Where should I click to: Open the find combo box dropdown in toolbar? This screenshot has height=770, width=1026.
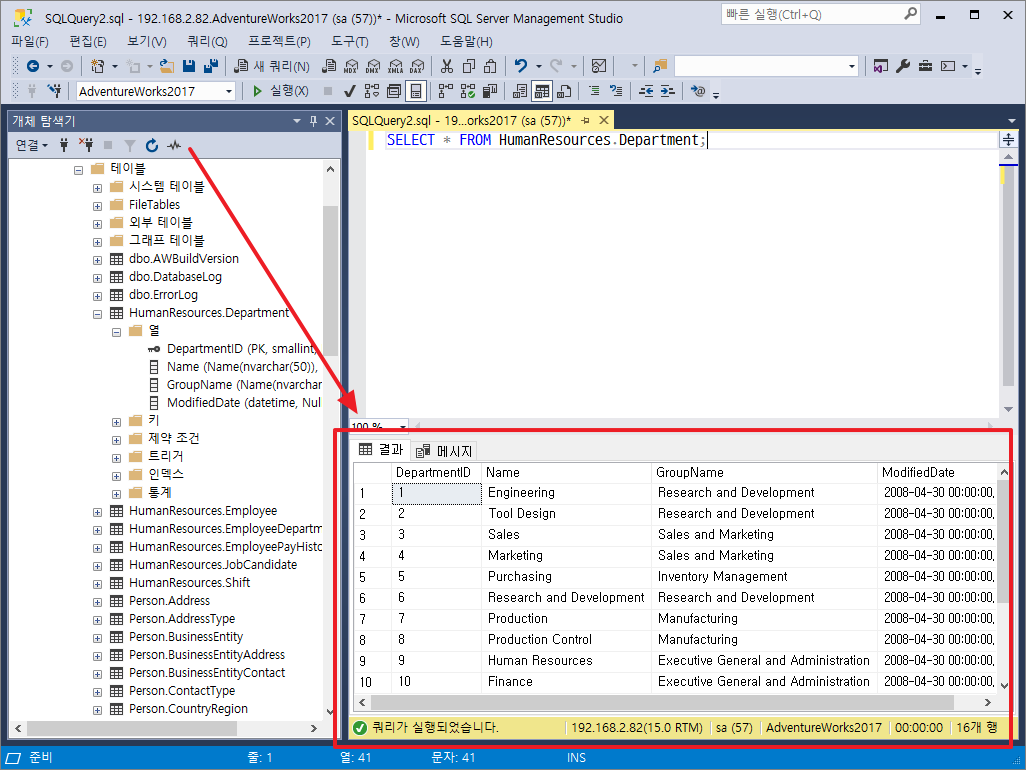[x=851, y=66]
